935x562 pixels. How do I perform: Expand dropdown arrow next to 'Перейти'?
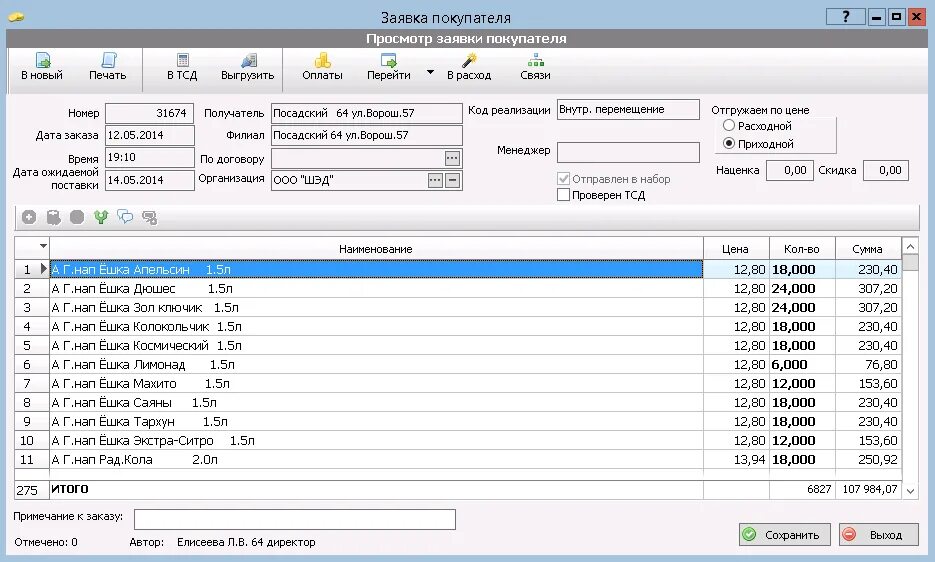coord(431,72)
